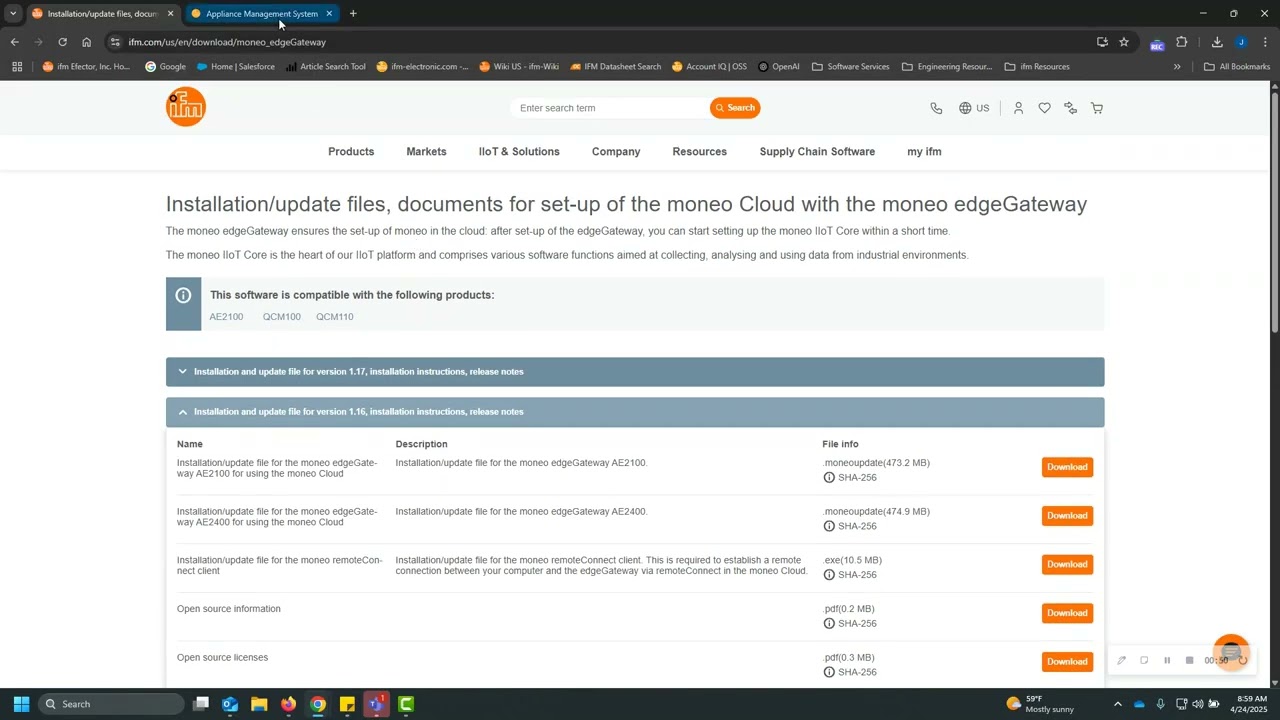Open the All Bookmarks folder
This screenshot has height=720, width=1280.
click(1237, 67)
